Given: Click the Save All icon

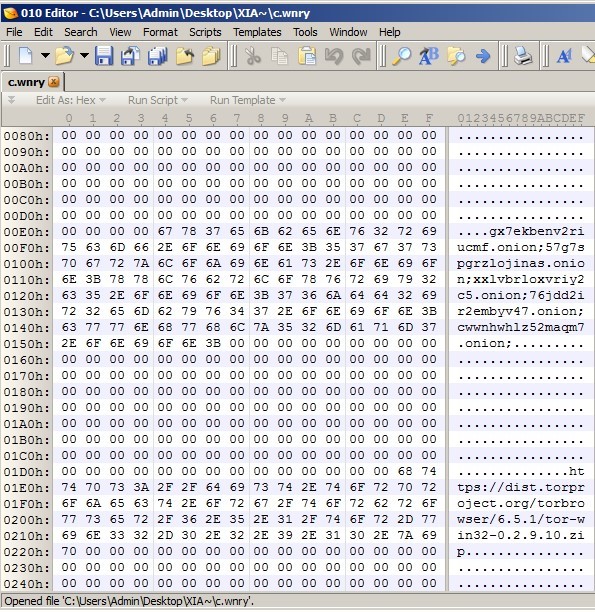Looking at the screenshot, I should point(157,56).
